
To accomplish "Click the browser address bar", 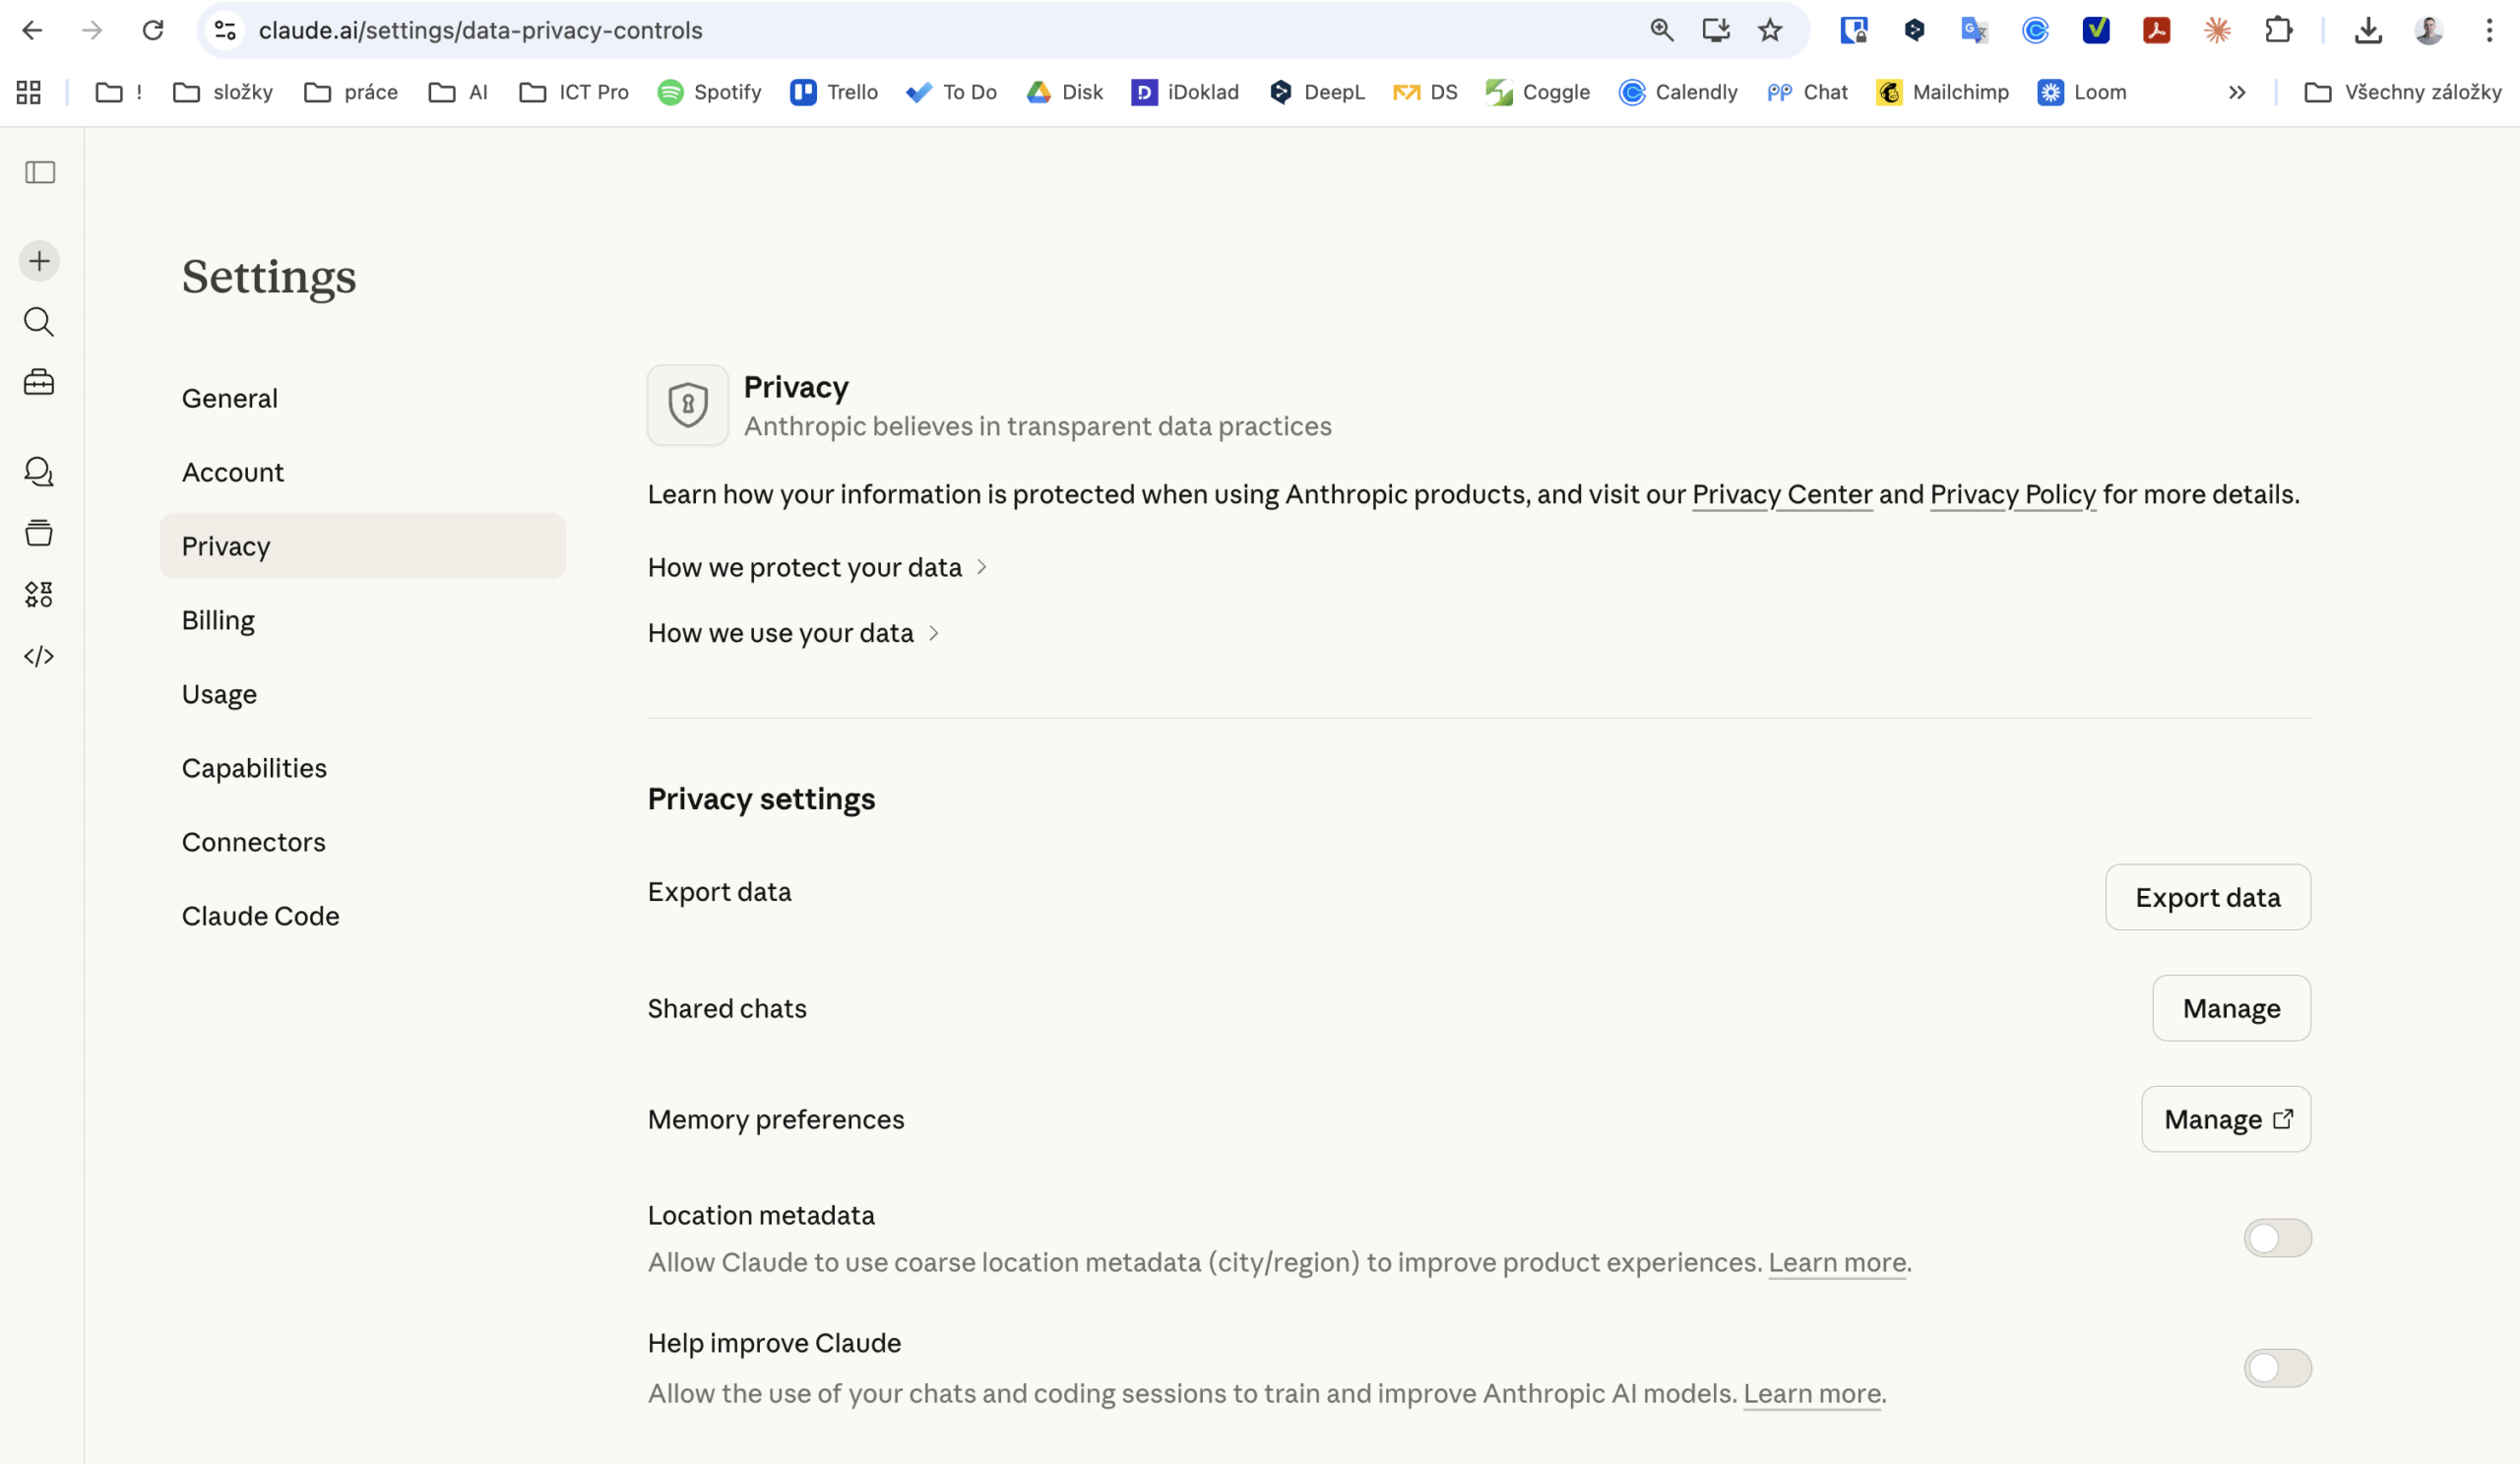I will [x=900, y=30].
